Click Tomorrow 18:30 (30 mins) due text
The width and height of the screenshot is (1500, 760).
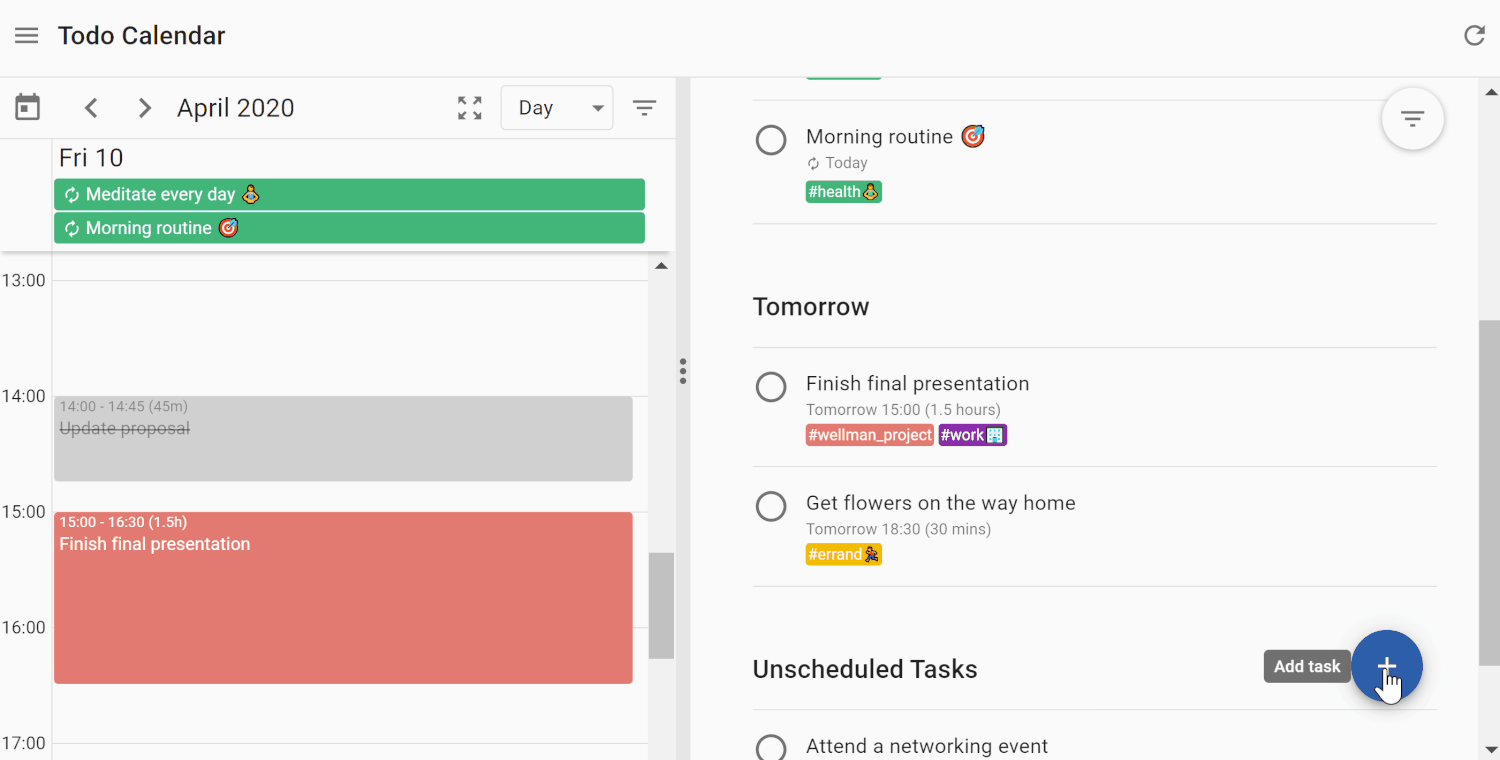(x=898, y=529)
